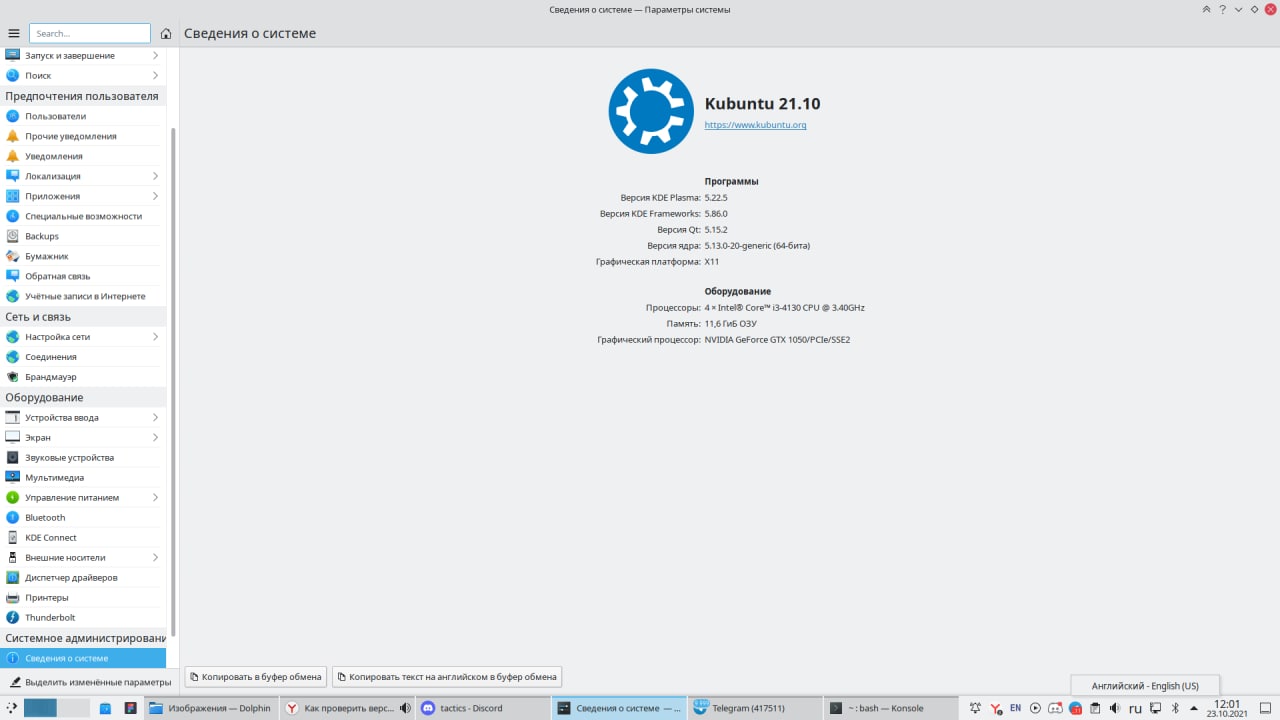Image resolution: width=1280 pixels, height=720 pixels.
Task: Open Звуковые устройства settings
Action: pyautogui.click(x=83, y=457)
